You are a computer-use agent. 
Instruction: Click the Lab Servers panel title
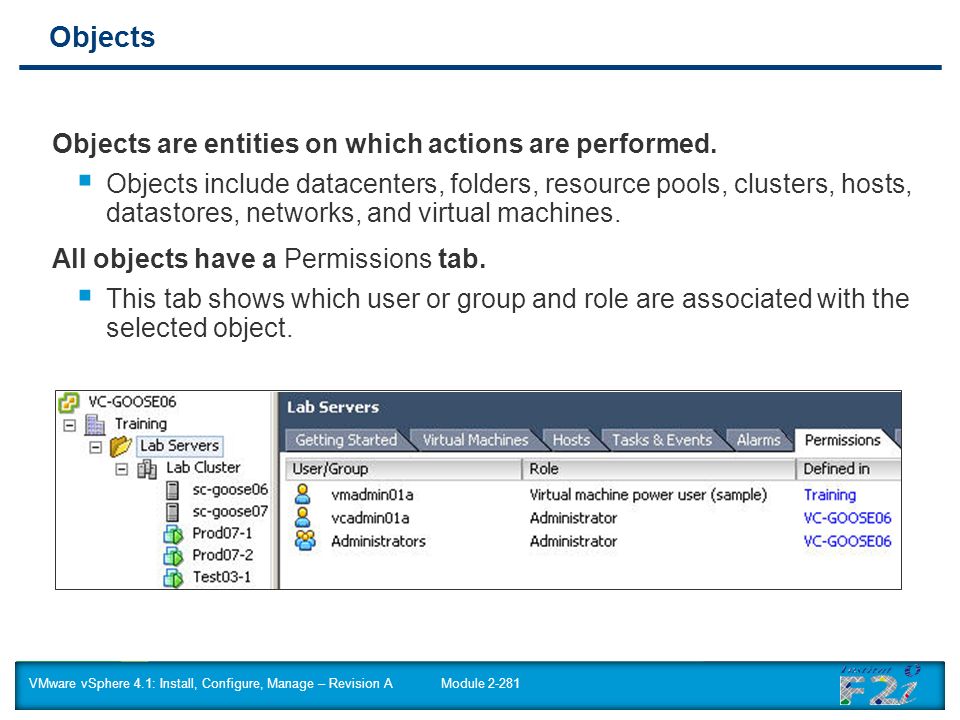pos(333,407)
